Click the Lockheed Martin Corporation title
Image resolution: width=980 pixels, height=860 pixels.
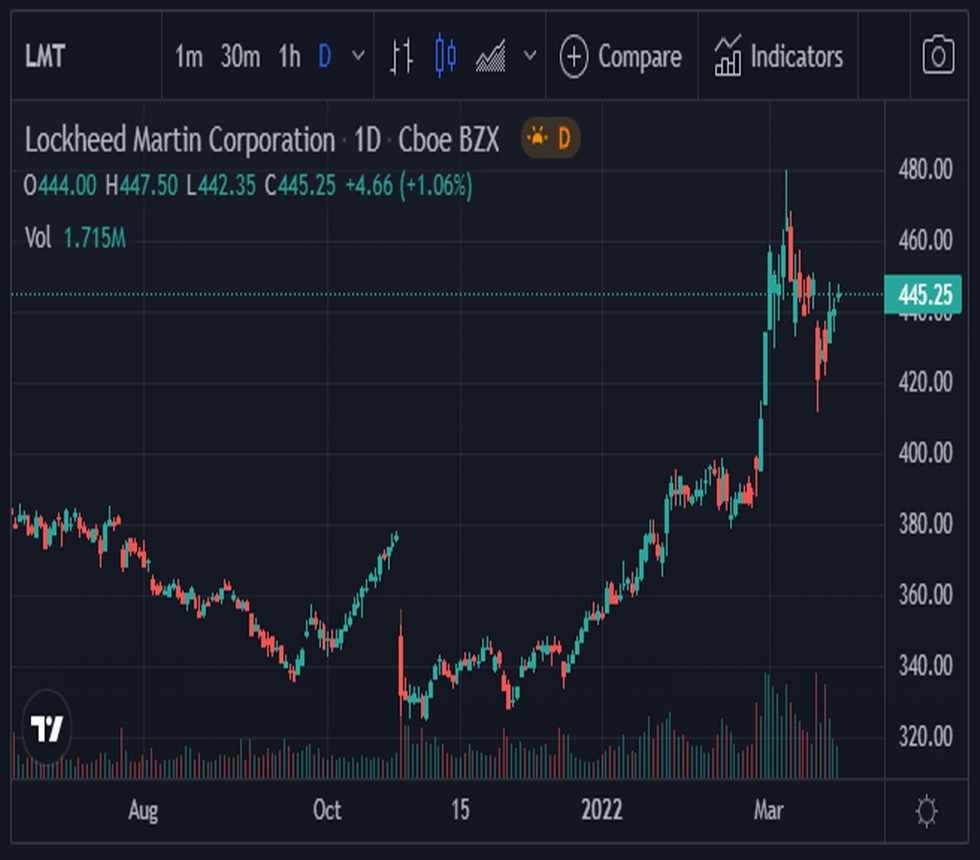pos(180,139)
